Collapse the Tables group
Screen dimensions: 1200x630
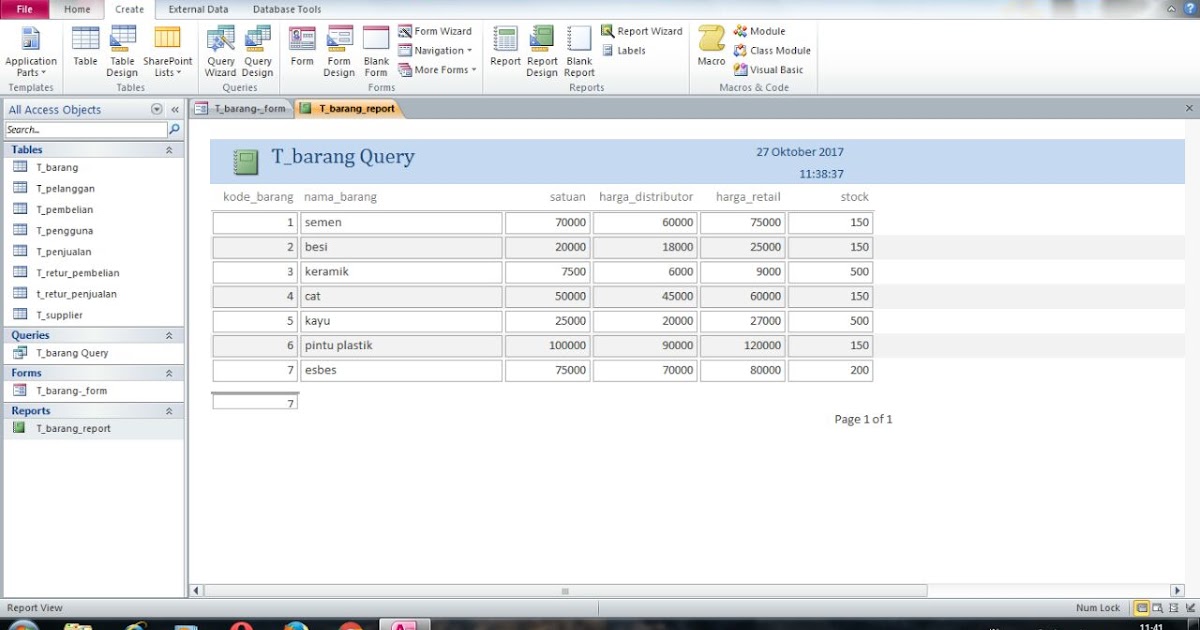[169, 150]
